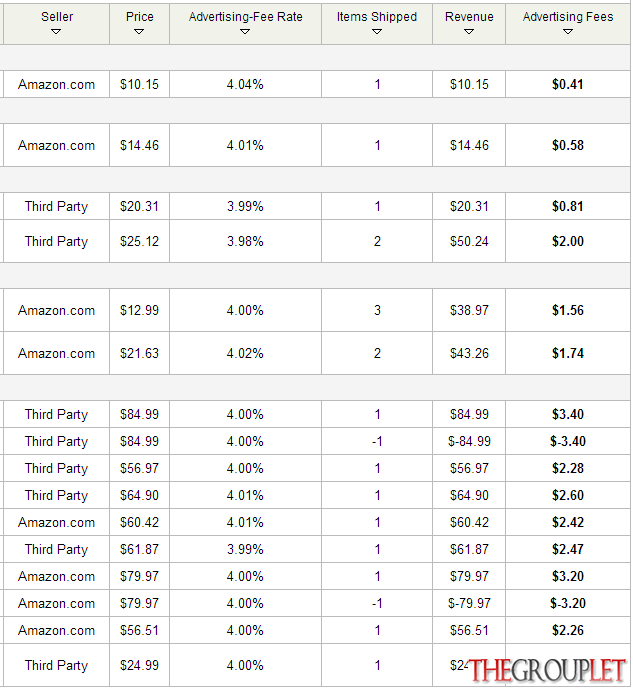Click the Seller column header label
The width and height of the screenshot is (633, 689).
(57, 17)
